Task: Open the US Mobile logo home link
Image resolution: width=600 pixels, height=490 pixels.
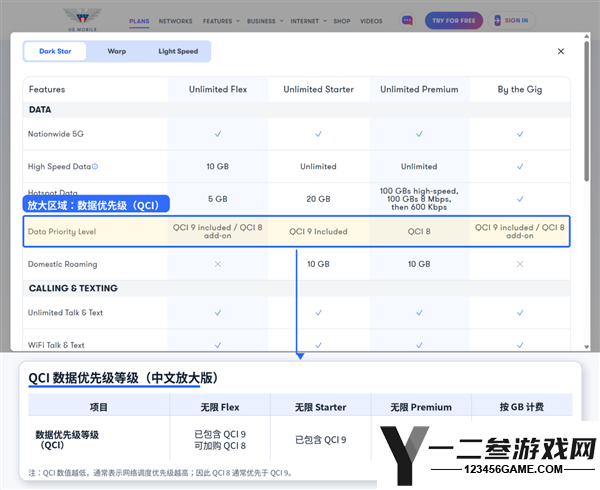Action: click(82, 20)
